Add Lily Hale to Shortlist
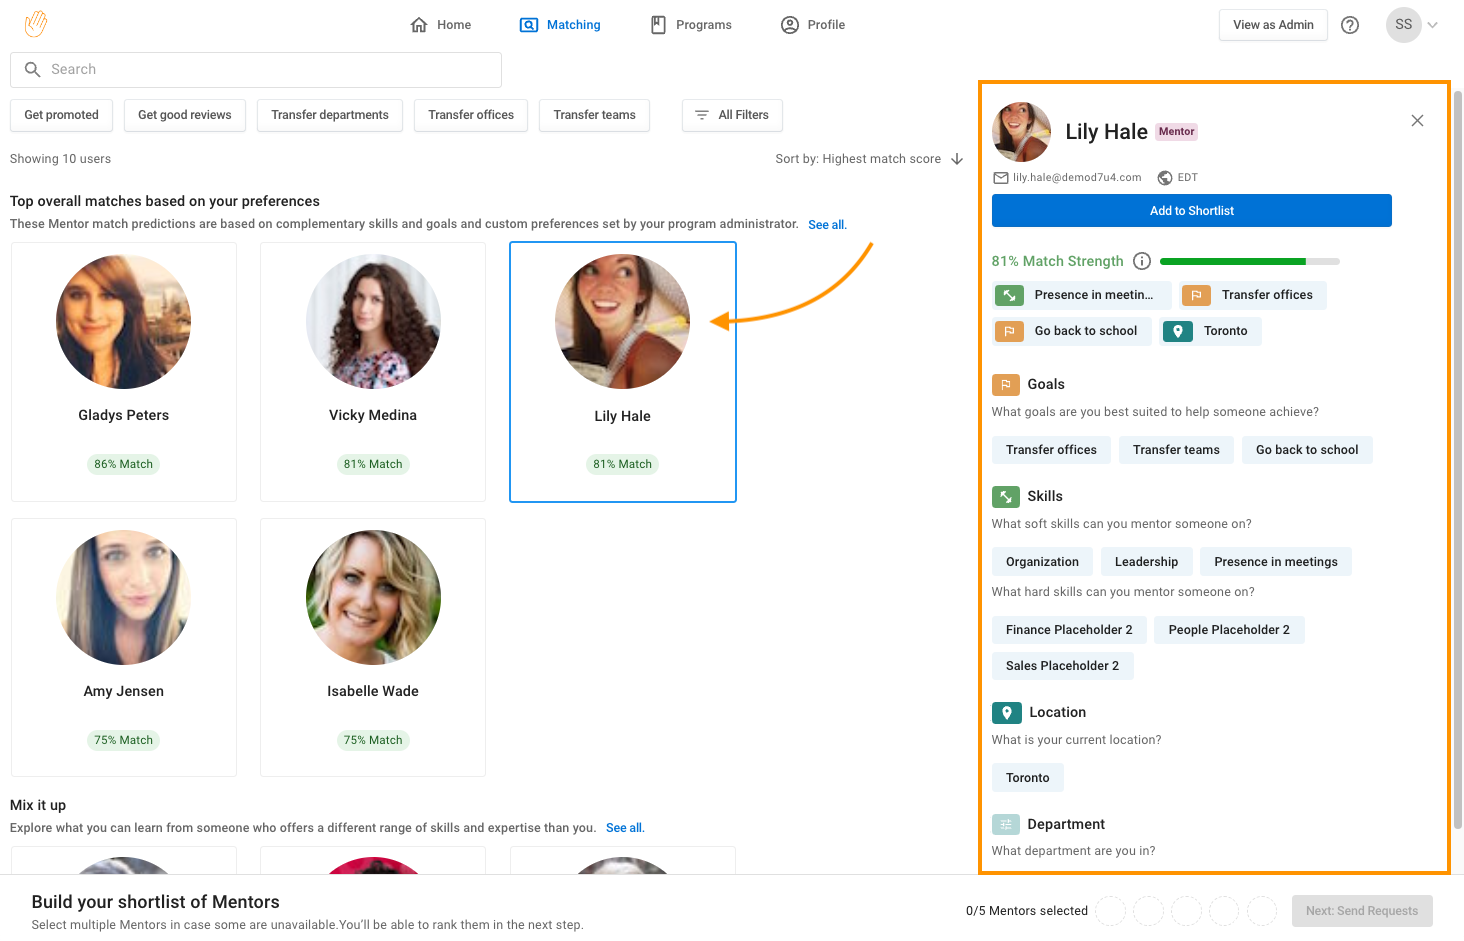This screenshot has width=1464, height=941. 1191,211
